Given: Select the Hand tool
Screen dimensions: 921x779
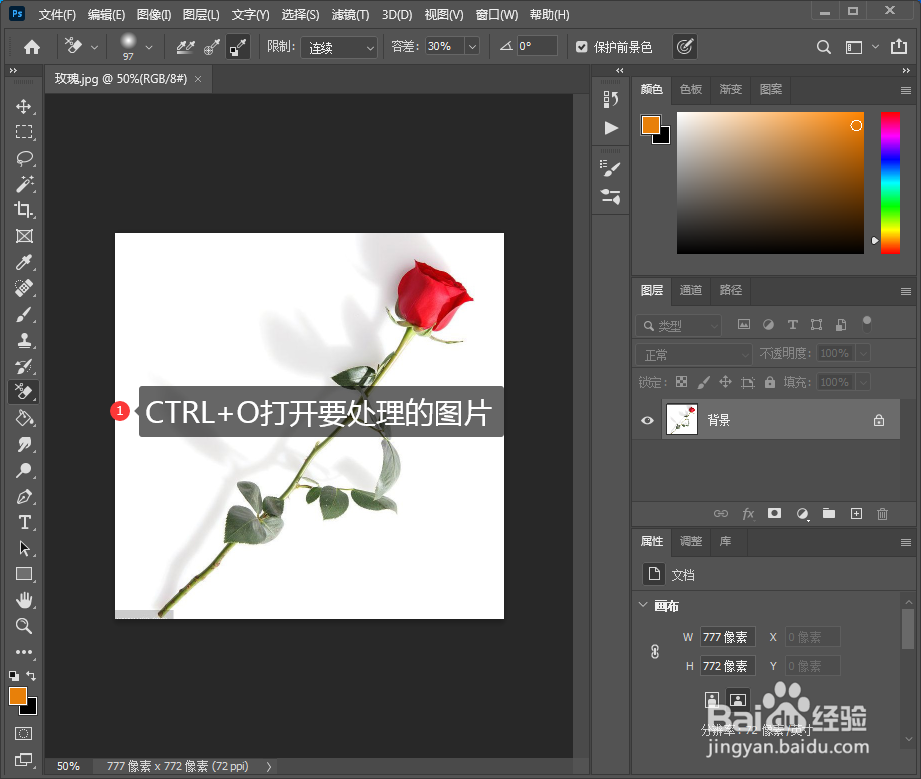Looking at the screenshot, I should [x=24, y=600].
